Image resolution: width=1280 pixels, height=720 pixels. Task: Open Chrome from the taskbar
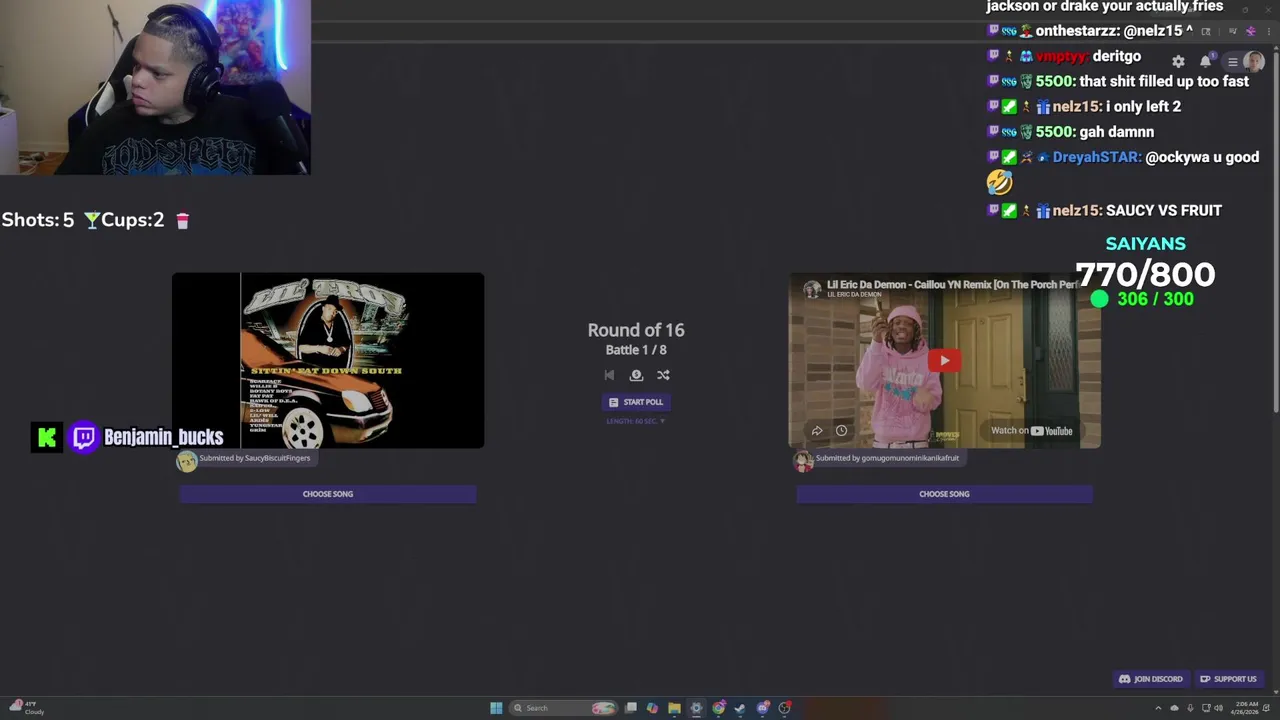pos(718,708)
